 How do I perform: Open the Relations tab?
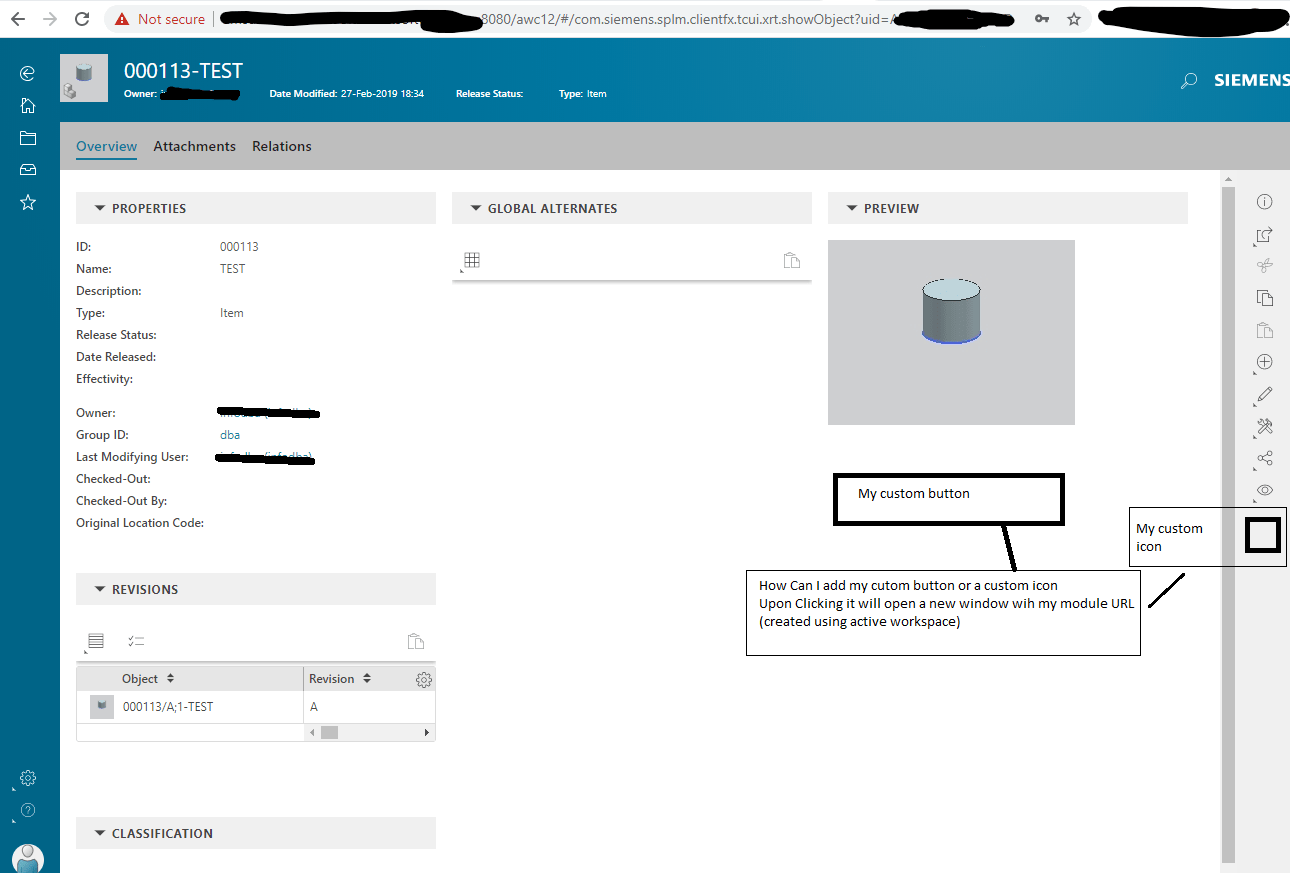(x=281, y=146)
